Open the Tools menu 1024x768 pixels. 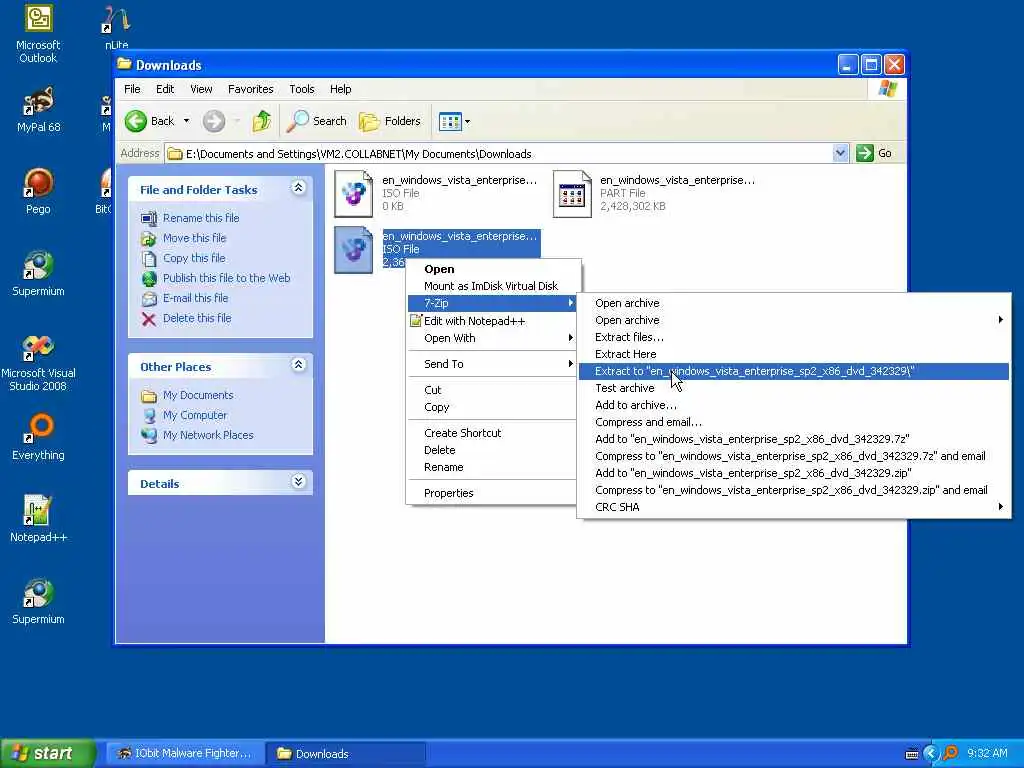(x=302, y=89)
